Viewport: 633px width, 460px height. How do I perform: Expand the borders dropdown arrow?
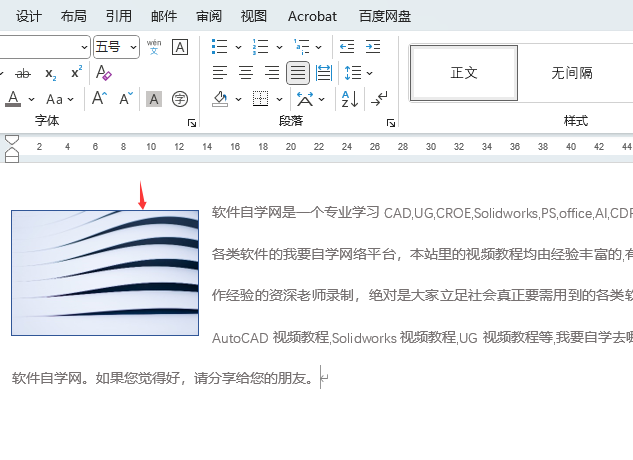click(x=279, y=99)
